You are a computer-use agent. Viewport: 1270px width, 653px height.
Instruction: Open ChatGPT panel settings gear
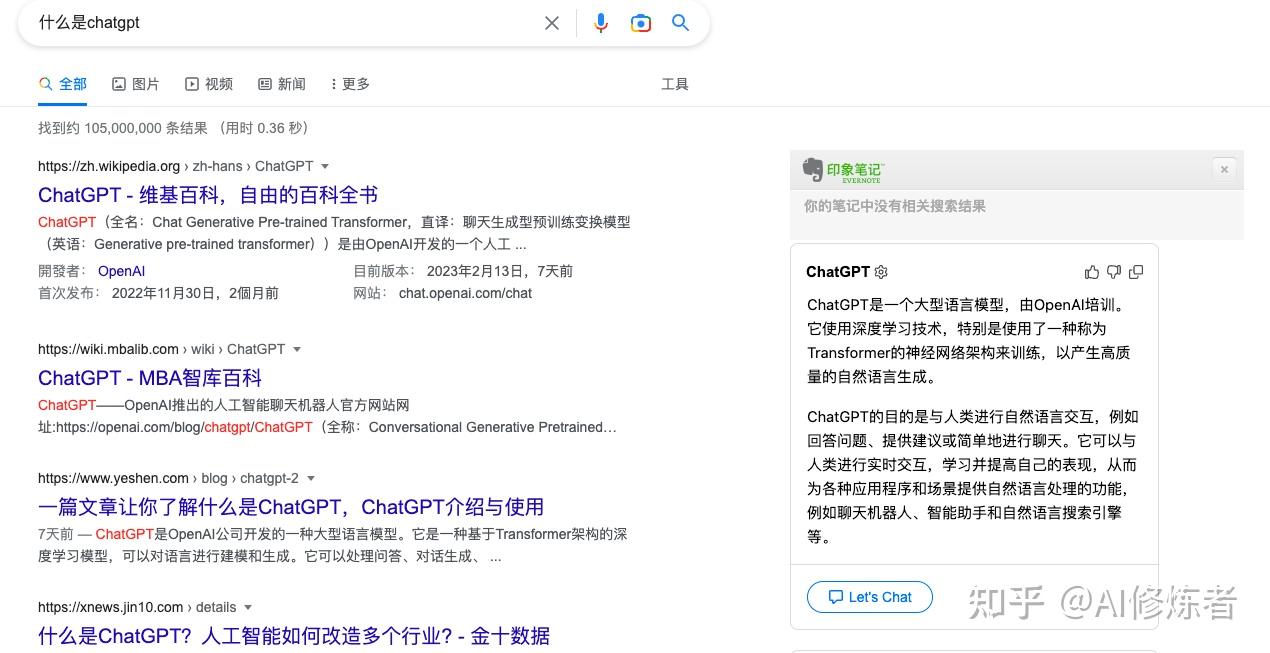[881, 272]
